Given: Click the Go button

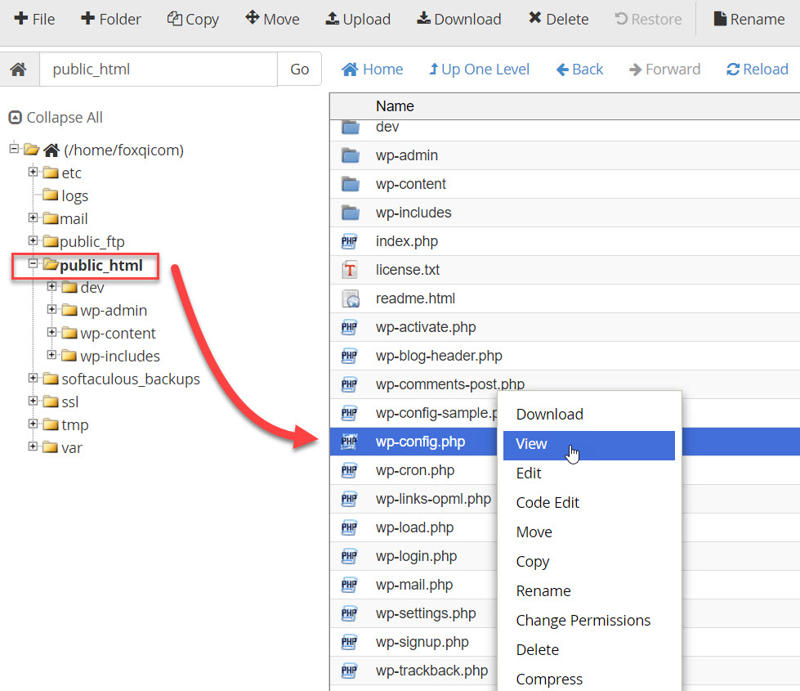Looking at the screenshot, I should [301, 69].
